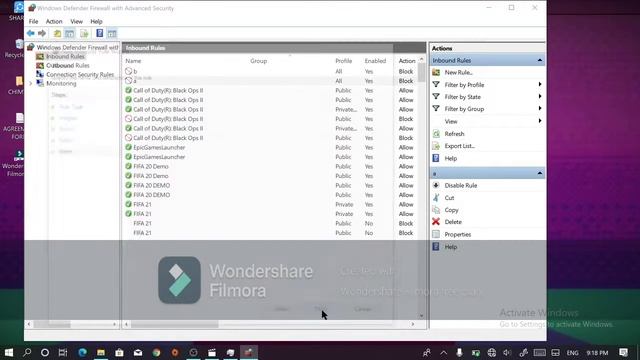Toggle the Show/Hide Console Tree icon

(x=70, y=33)
